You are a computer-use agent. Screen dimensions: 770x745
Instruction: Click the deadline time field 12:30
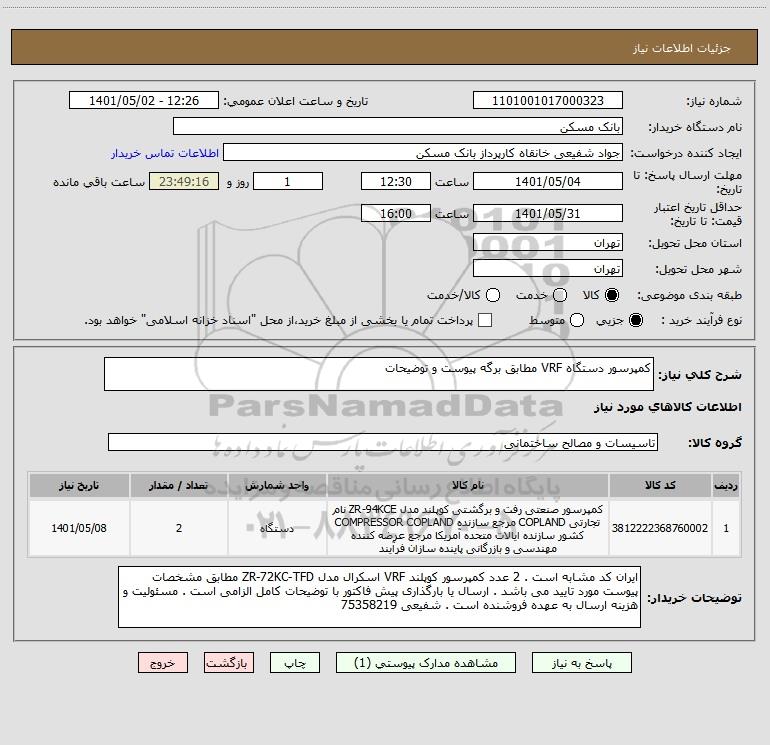(x=396, y=181)
